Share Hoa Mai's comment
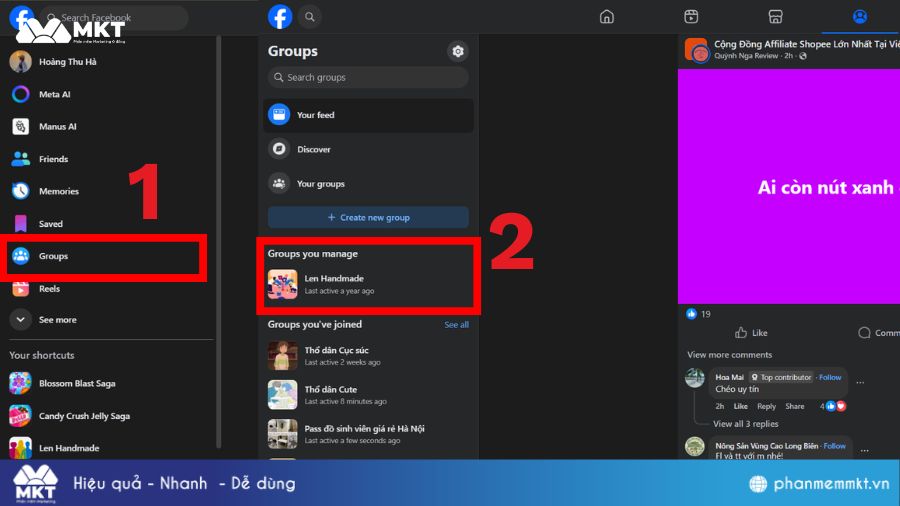Viewport: 900px width, 506px height. pyautogui.click(x=794, y=406)
